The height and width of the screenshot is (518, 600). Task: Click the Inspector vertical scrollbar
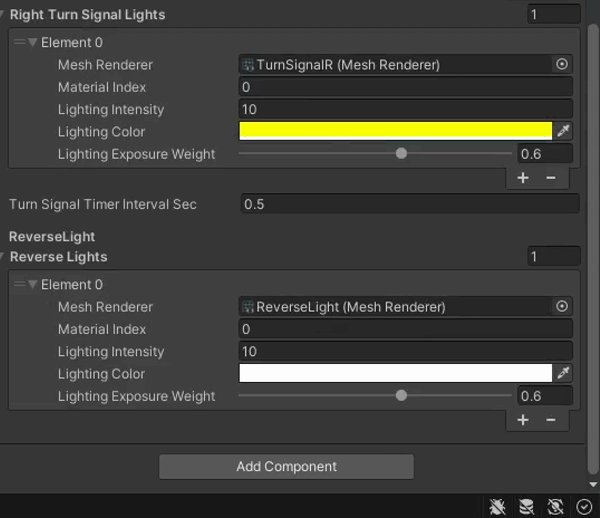pyautogui.click(x=593, y=249)
